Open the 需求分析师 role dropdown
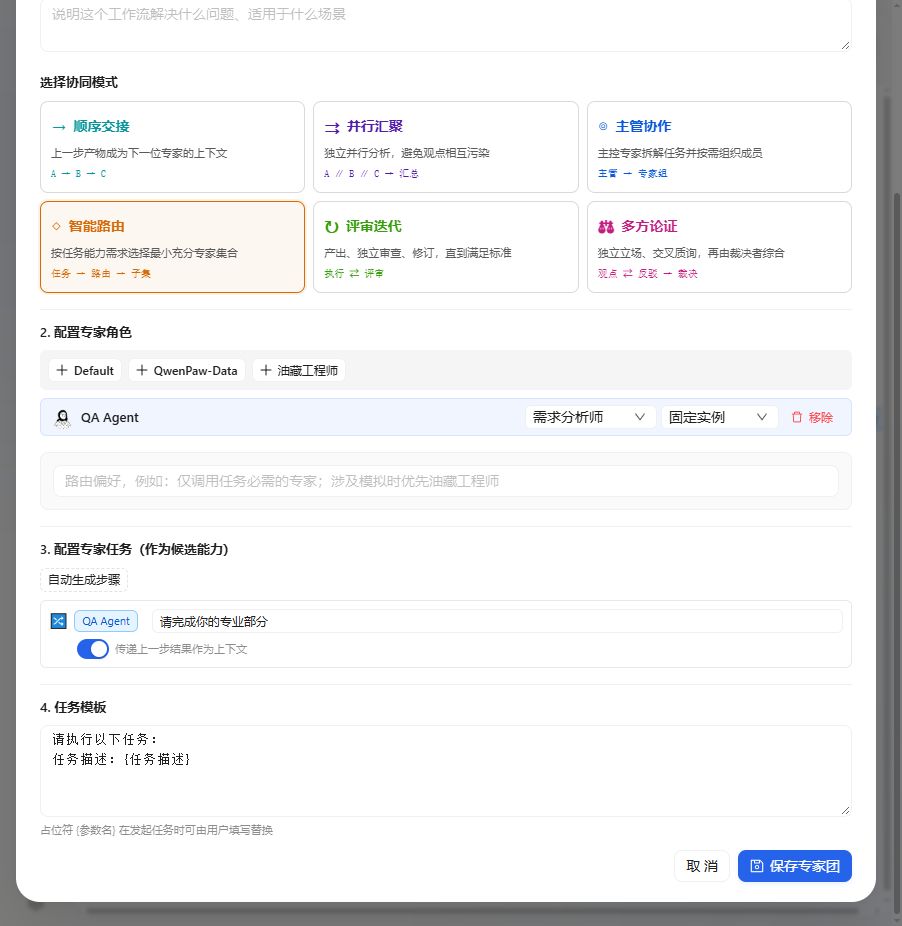 coord(590,417)
